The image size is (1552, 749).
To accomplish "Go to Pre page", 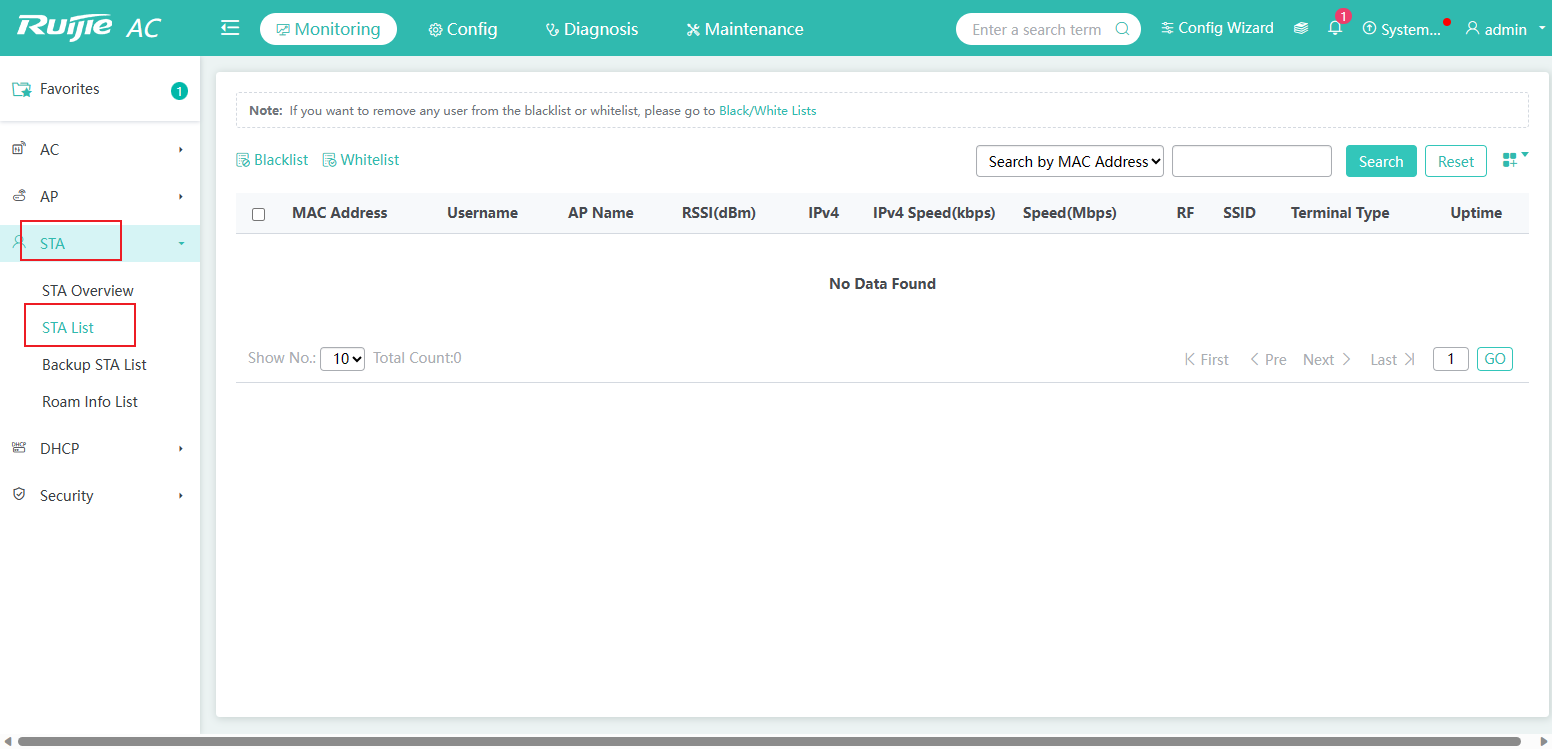I will 1268,359.
